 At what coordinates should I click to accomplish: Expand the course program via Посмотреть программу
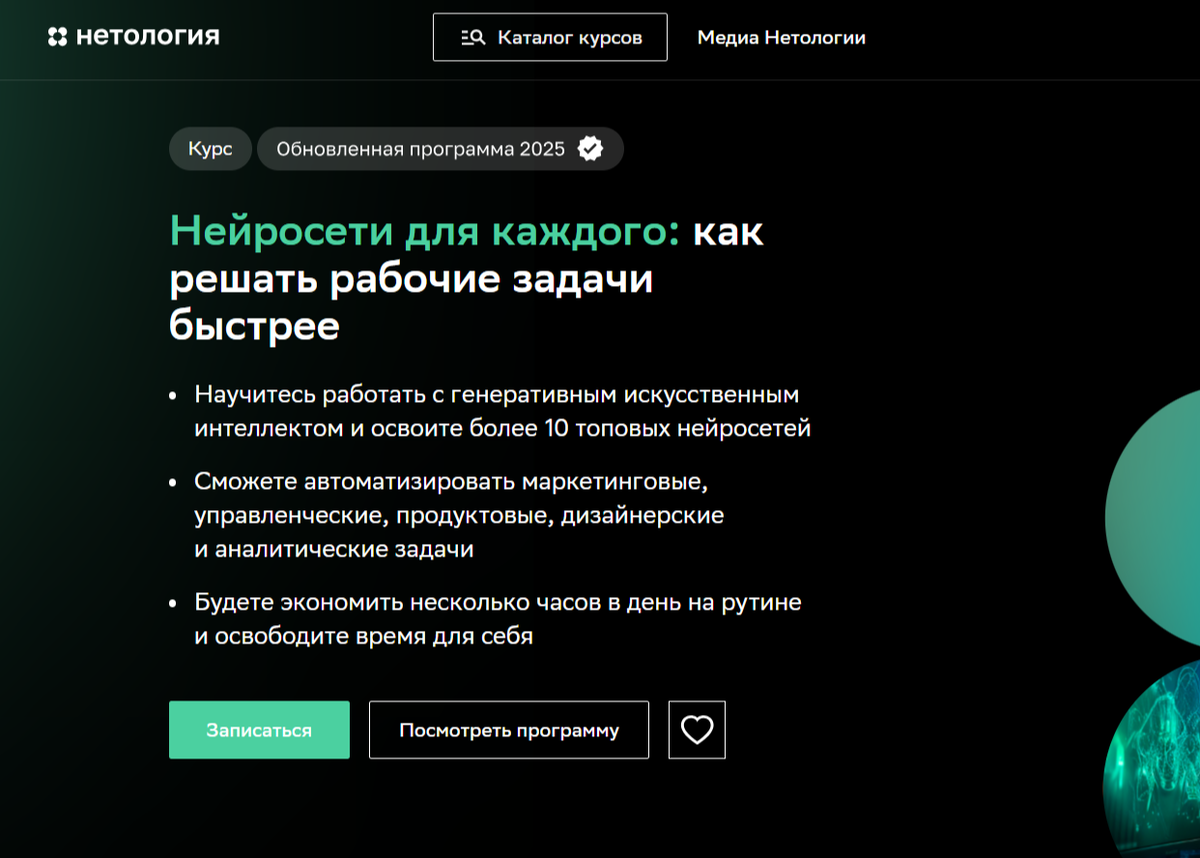(x=508, y=730)
